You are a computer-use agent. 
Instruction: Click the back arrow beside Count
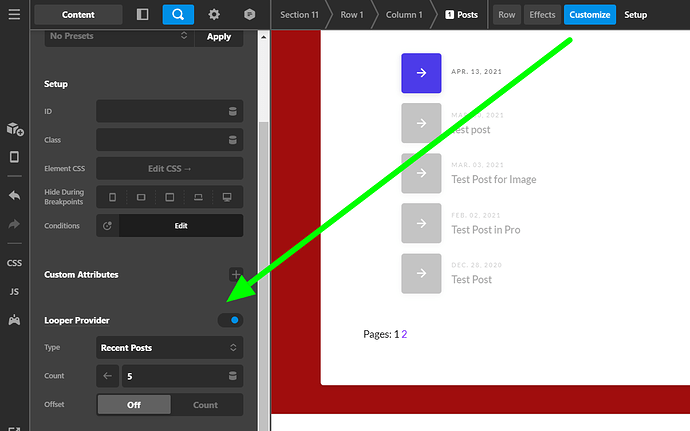coord(107,376)
